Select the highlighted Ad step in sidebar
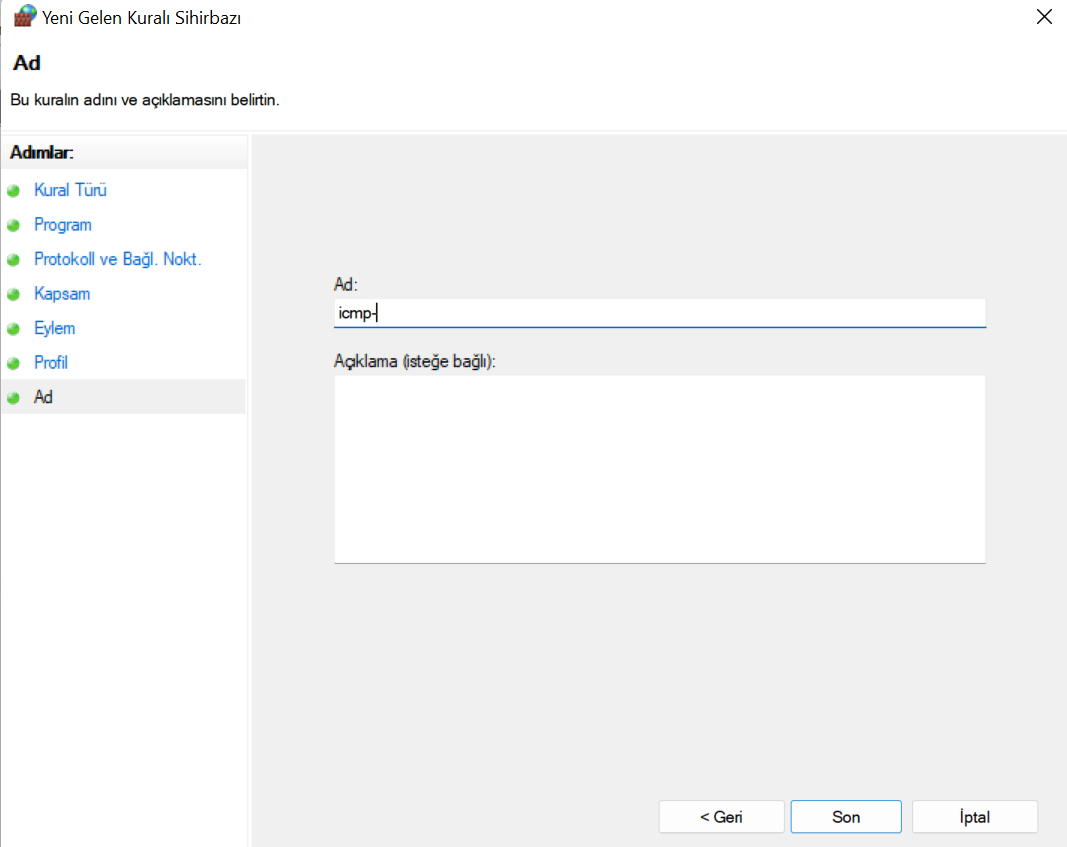This screenshot has height=847, width=1067. click(x=43, y=397)
